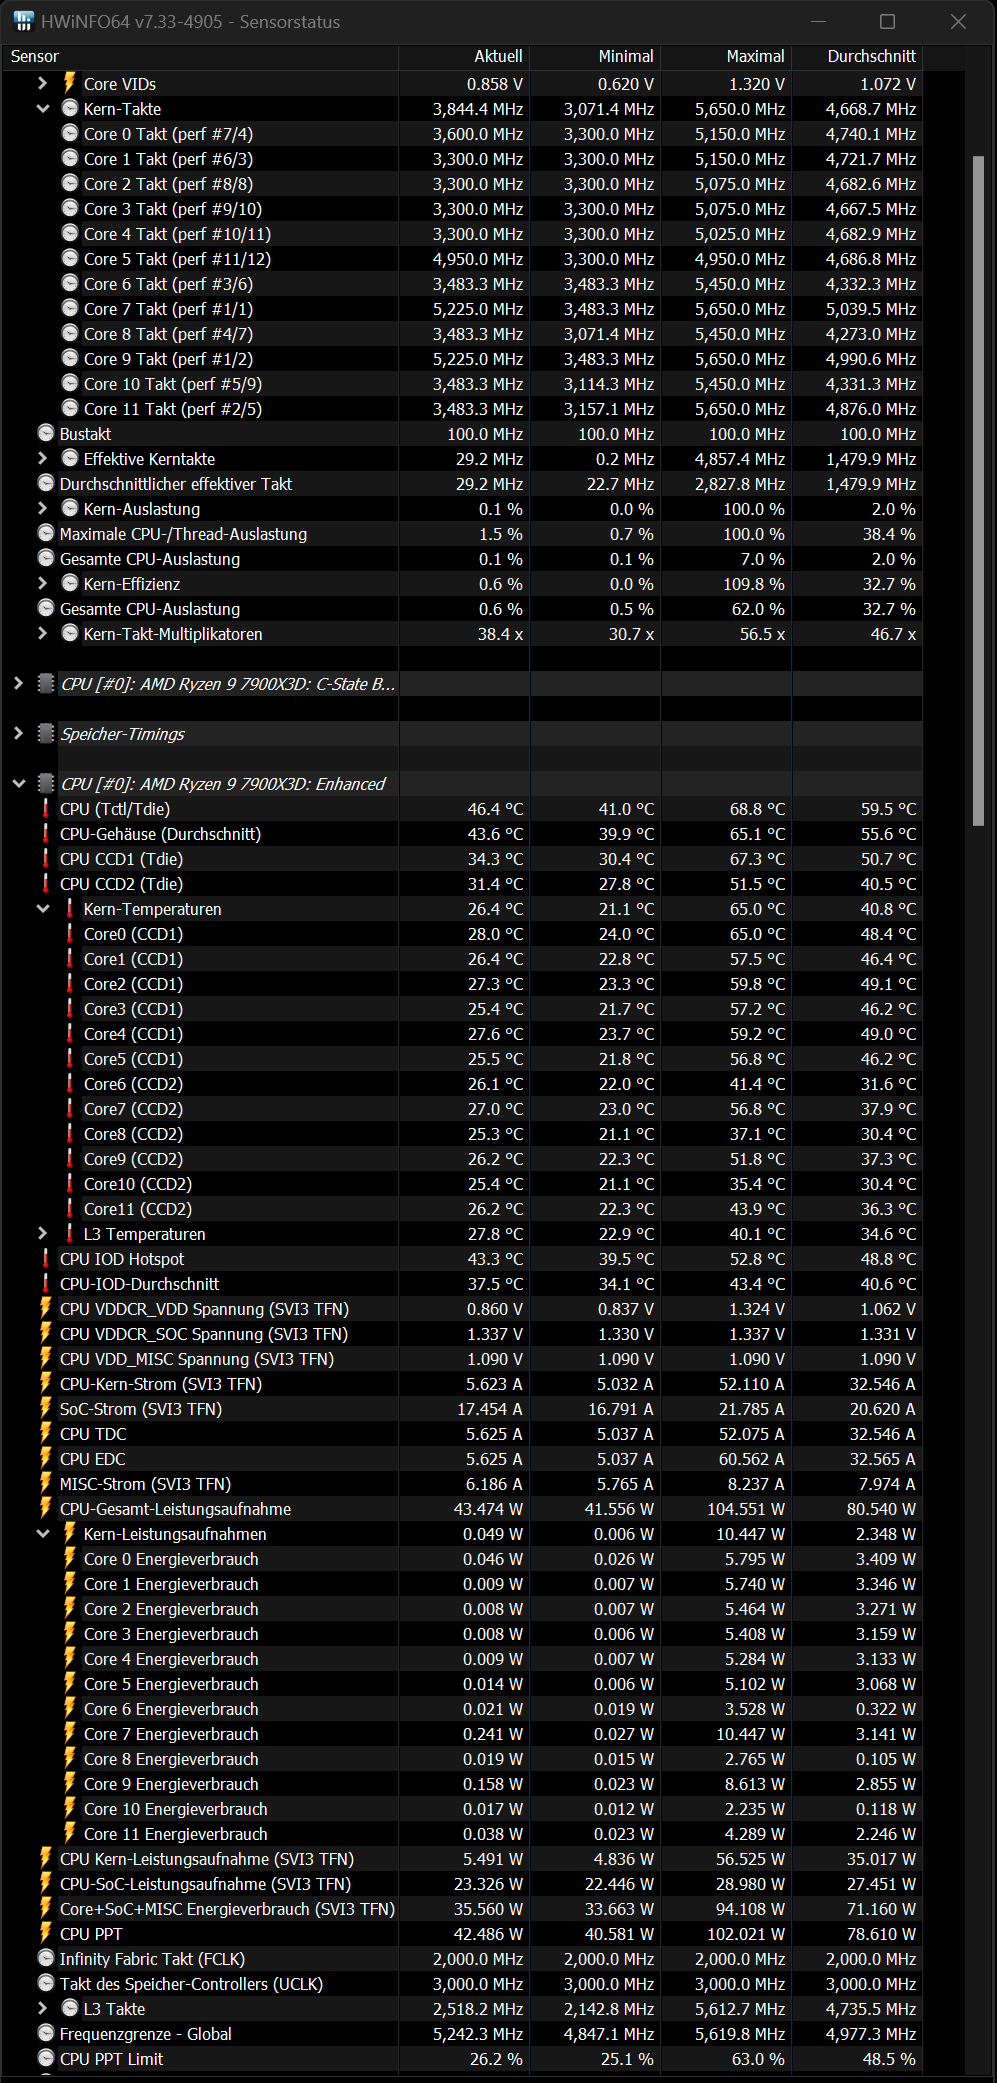Click thermometer icon beside Kern-Temperaturen

(x=70, y=908)
